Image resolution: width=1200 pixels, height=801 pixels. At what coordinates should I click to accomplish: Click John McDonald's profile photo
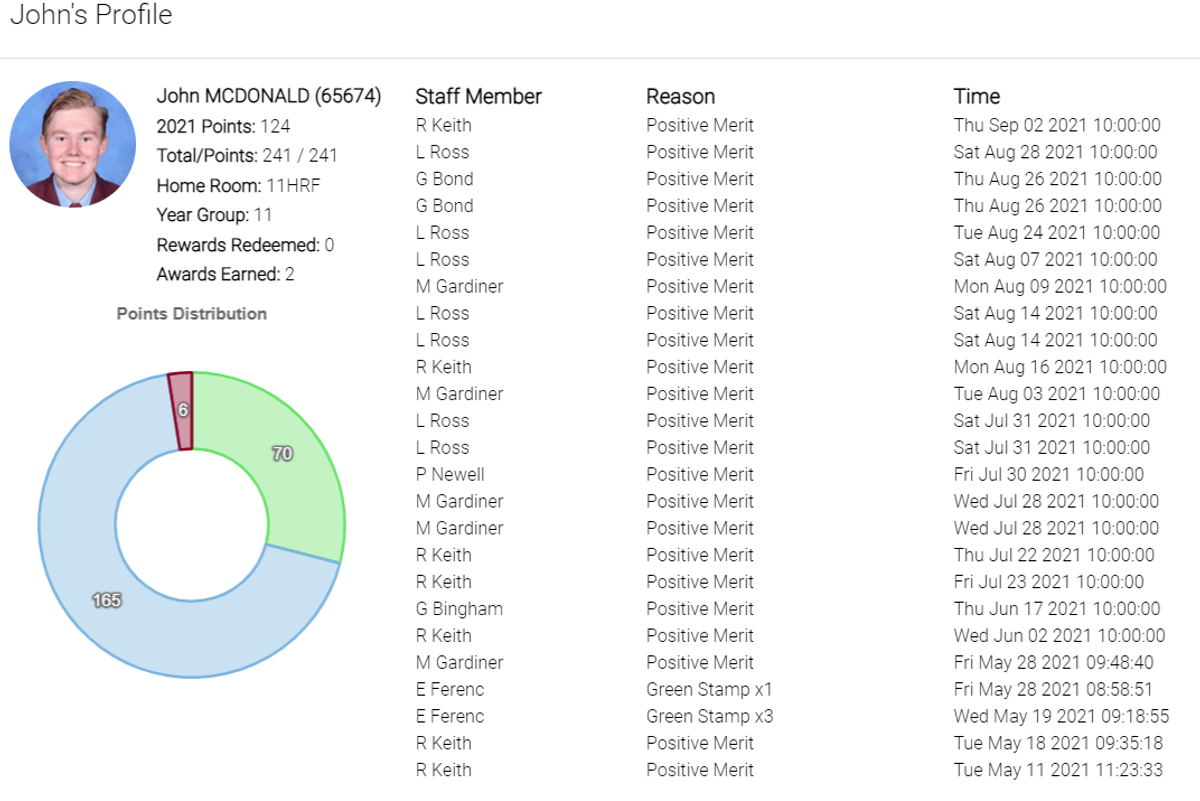[x=73, y=144]
